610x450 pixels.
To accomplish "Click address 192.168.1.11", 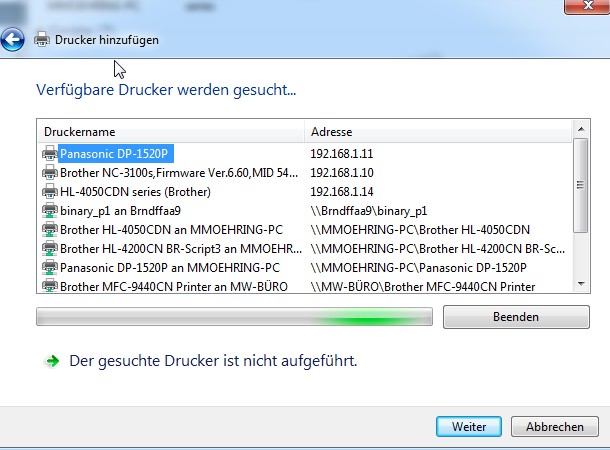I will click(x=342, y=154).
